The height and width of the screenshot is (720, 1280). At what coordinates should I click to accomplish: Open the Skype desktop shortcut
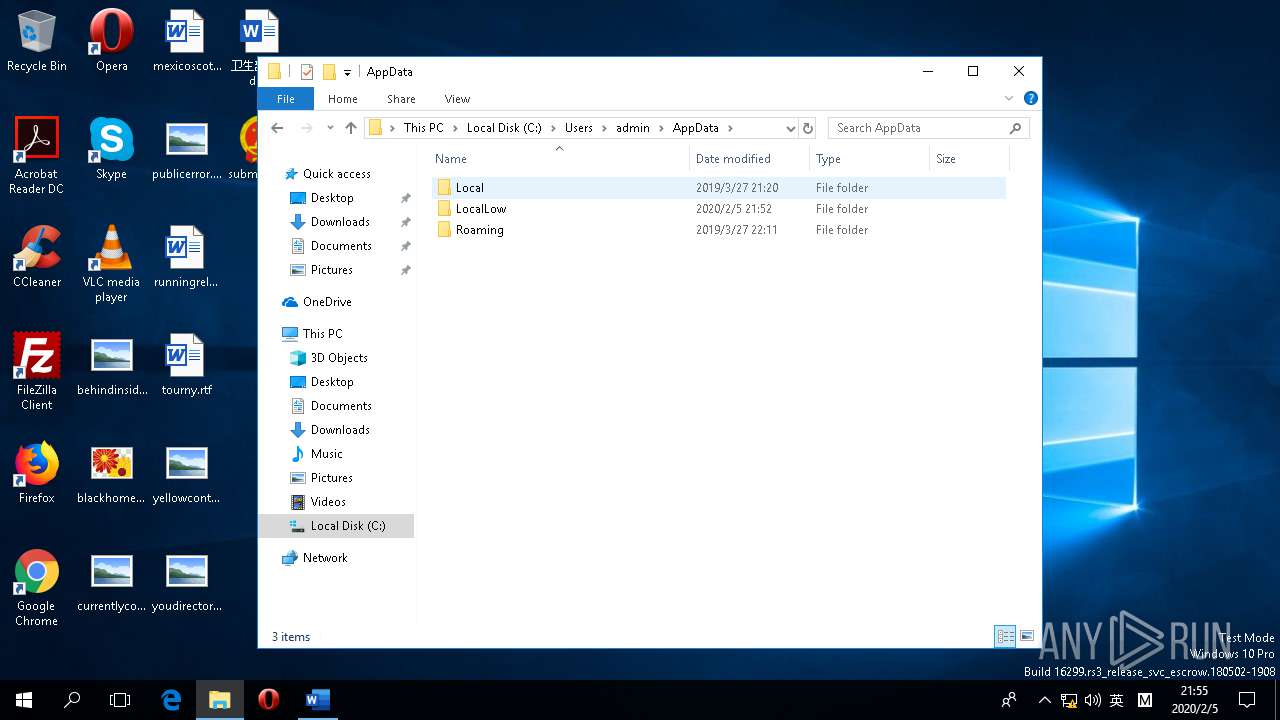111,149
